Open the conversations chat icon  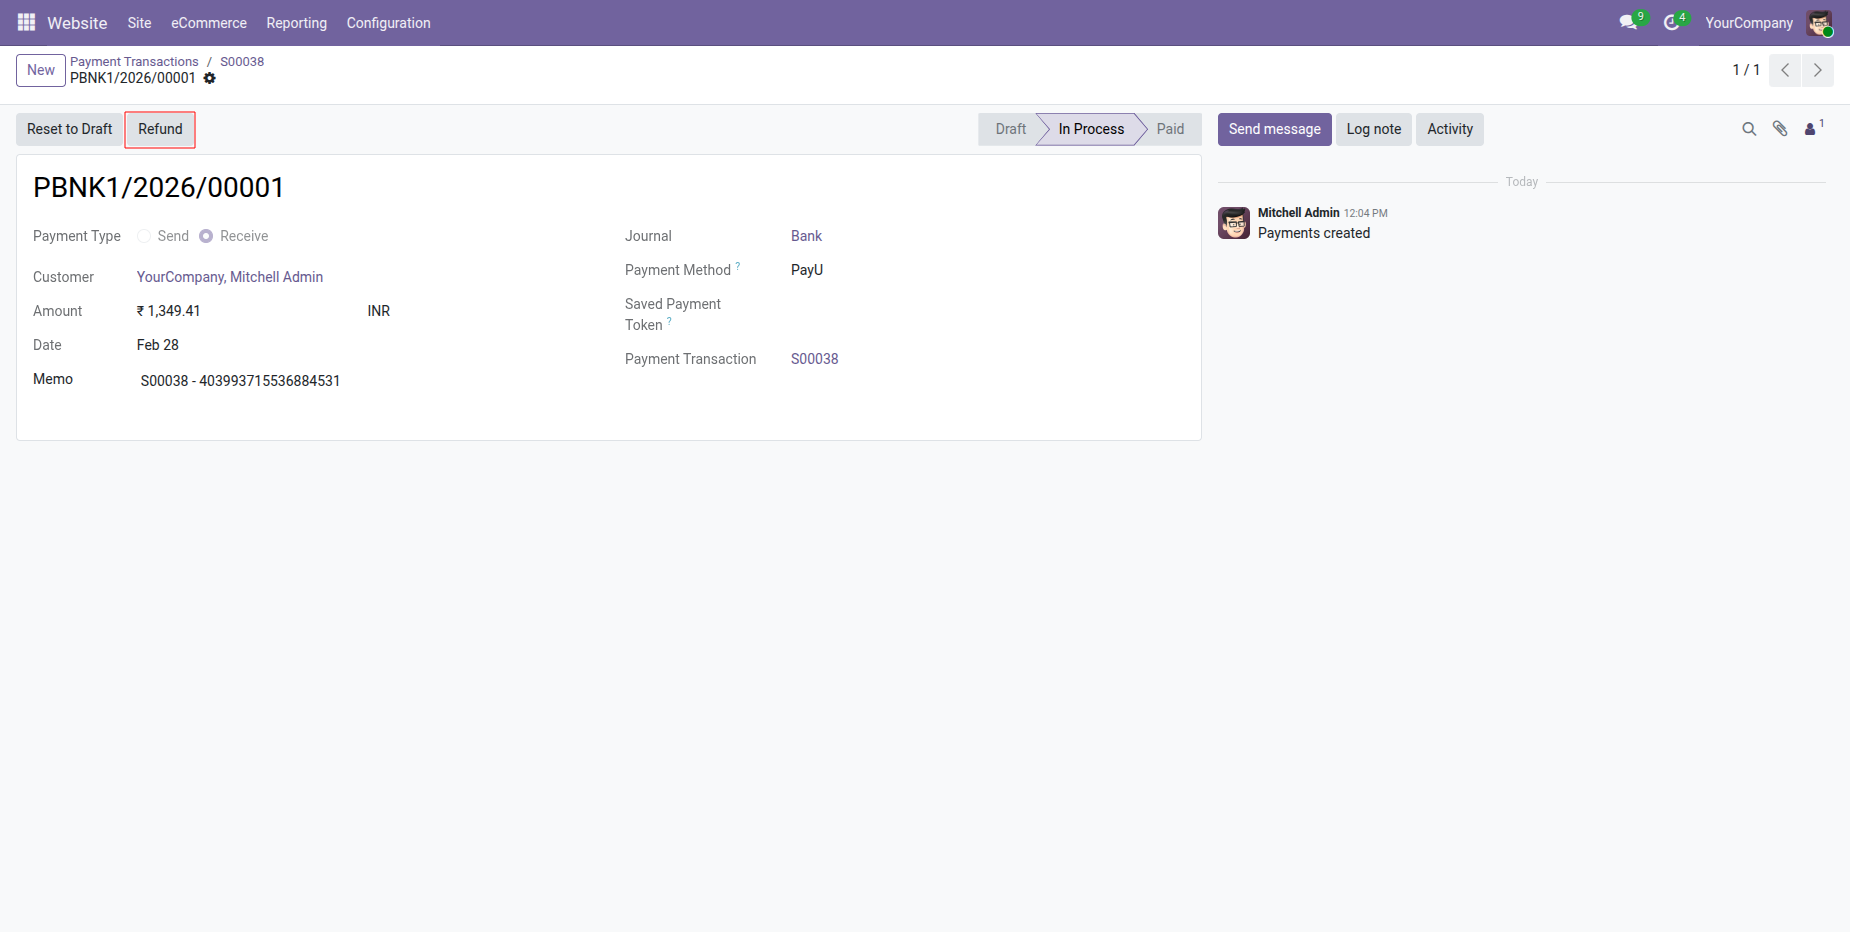[x=1629, y=22]
